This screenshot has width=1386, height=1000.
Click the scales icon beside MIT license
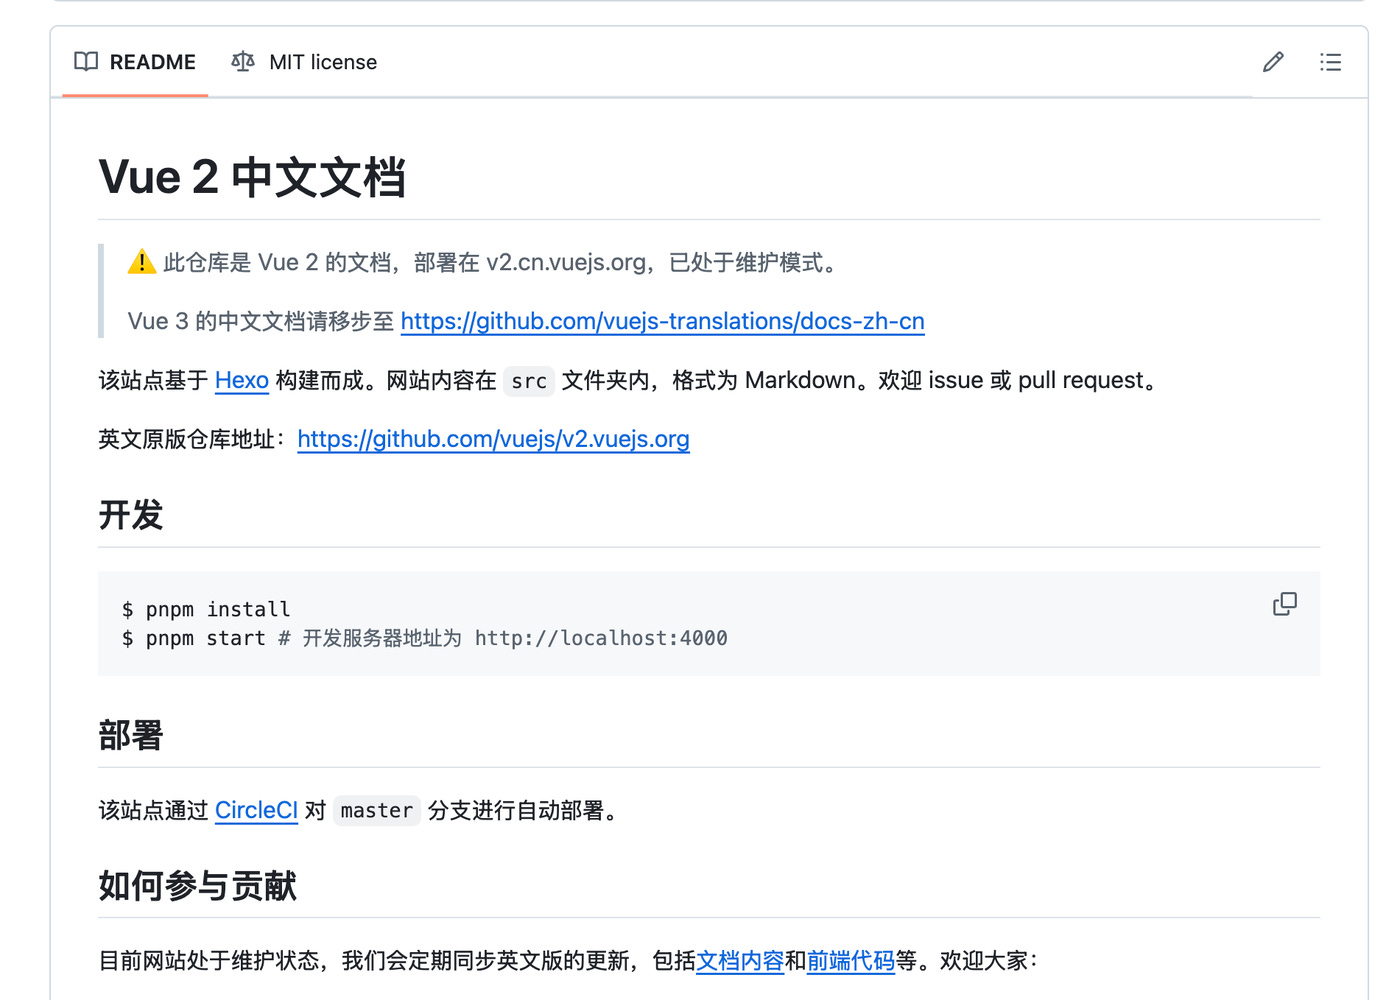(x=243, y=62)
